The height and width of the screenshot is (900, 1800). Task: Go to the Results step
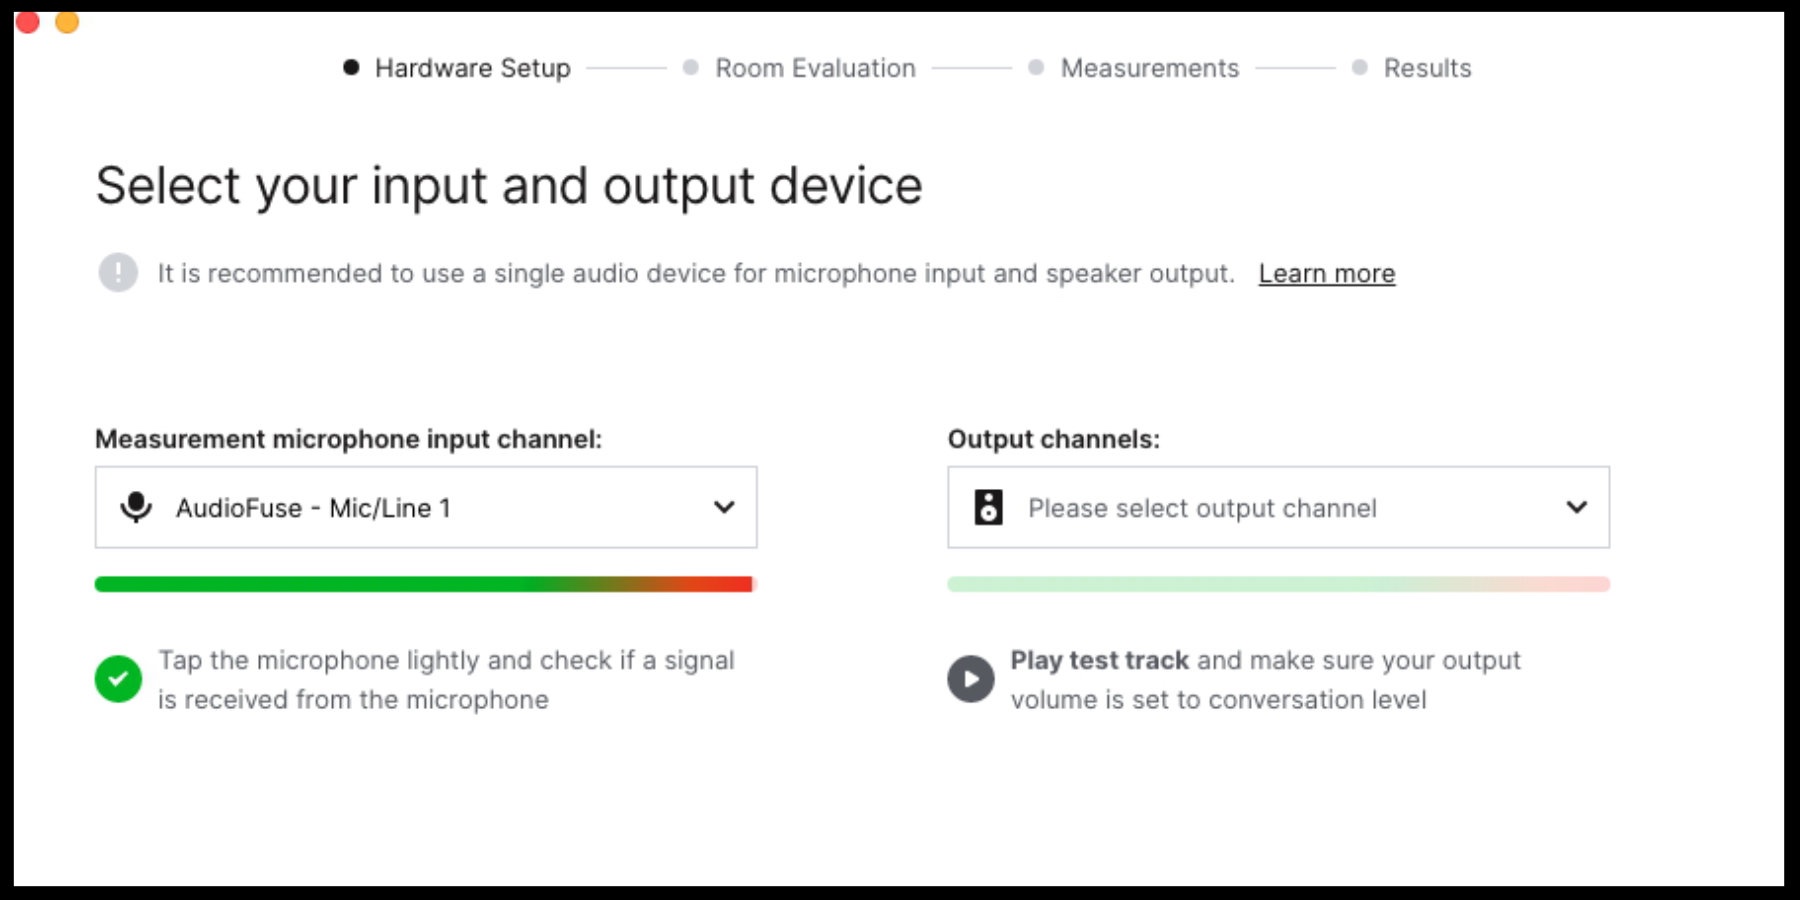pyautogui.click(x=1427, y=68)
